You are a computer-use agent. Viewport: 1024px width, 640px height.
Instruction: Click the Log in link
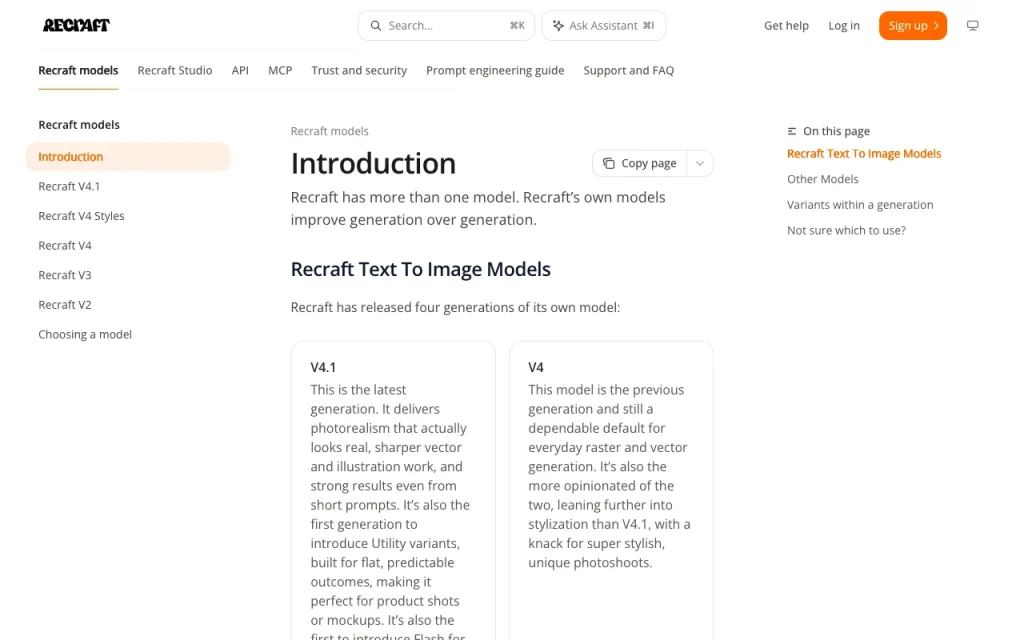[x=844, y=25]
